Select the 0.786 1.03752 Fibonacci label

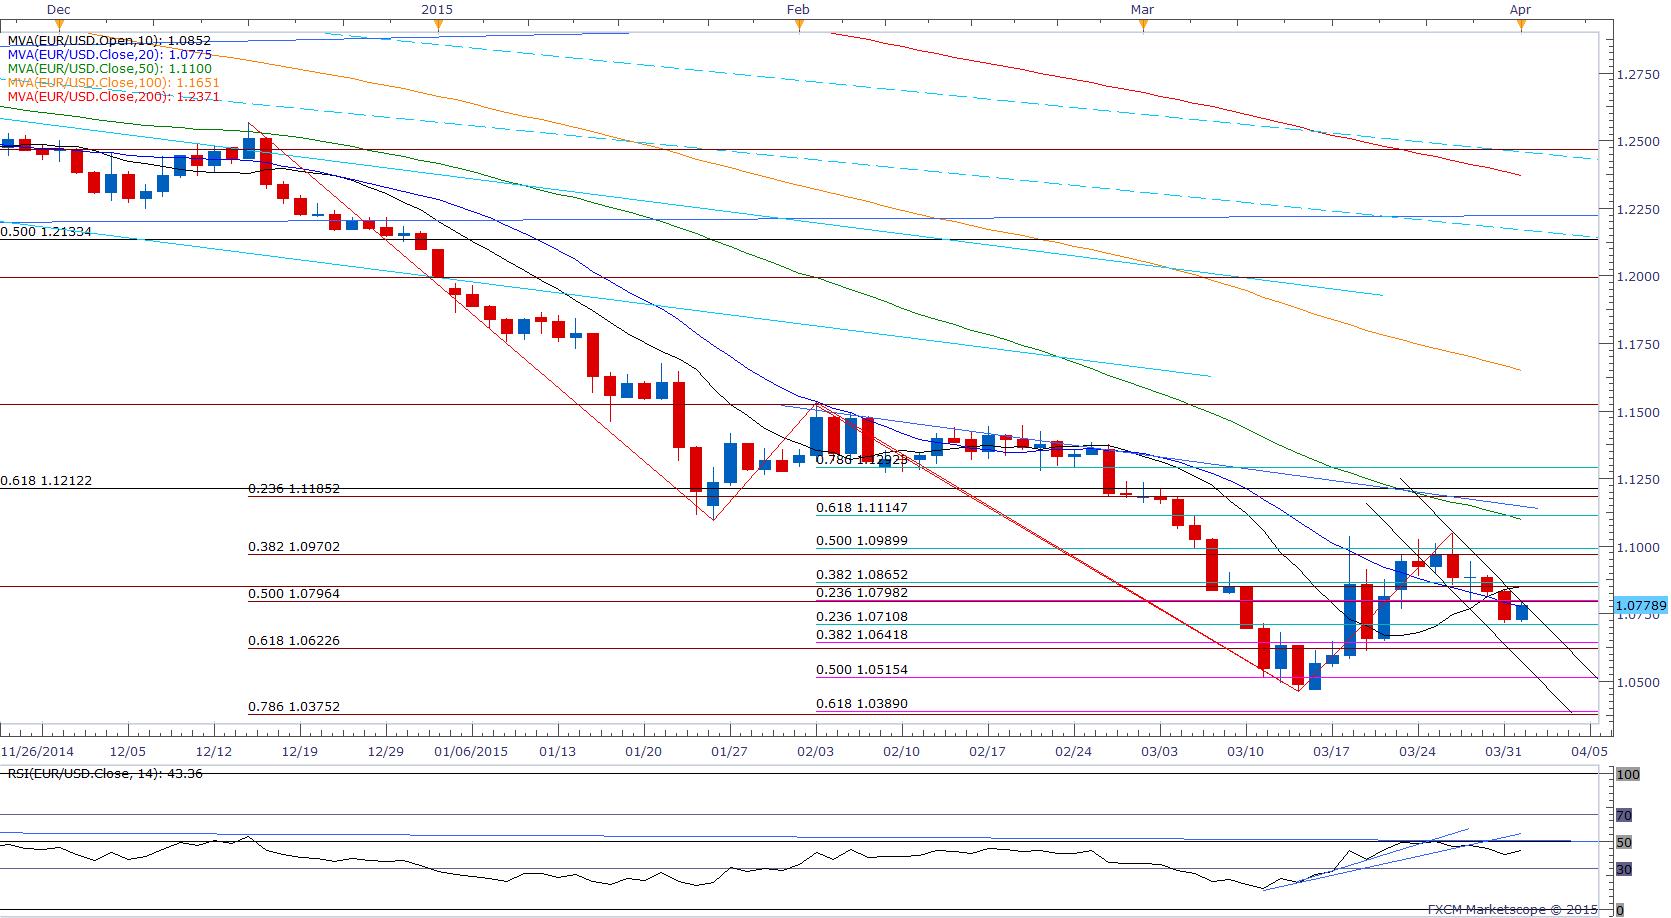[294, 707]
